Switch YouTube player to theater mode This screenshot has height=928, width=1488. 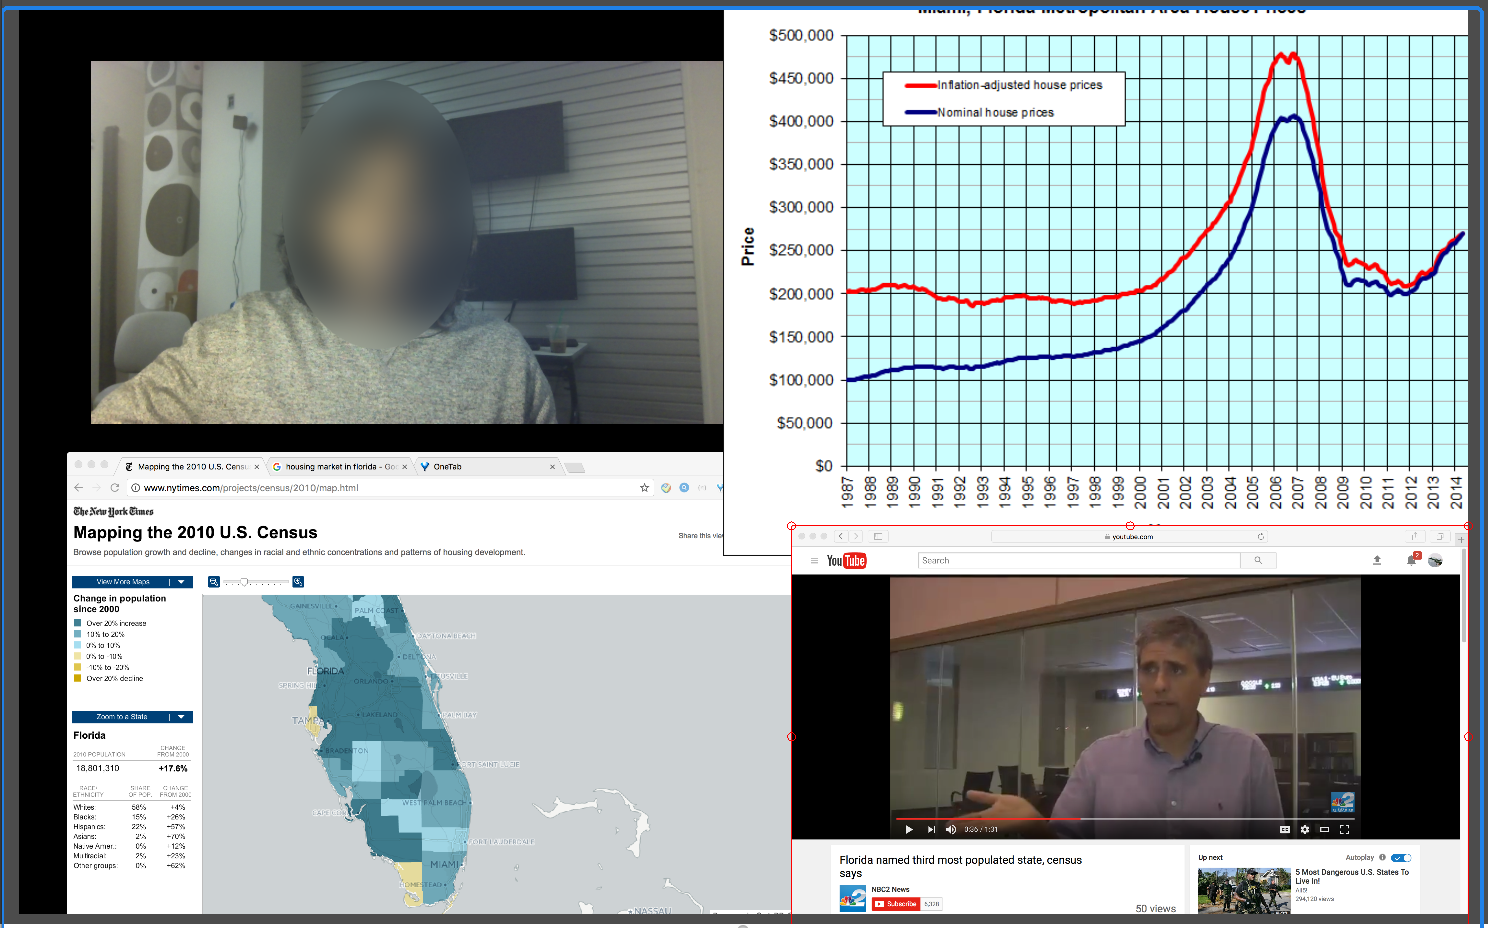(x=1324, y=829)
